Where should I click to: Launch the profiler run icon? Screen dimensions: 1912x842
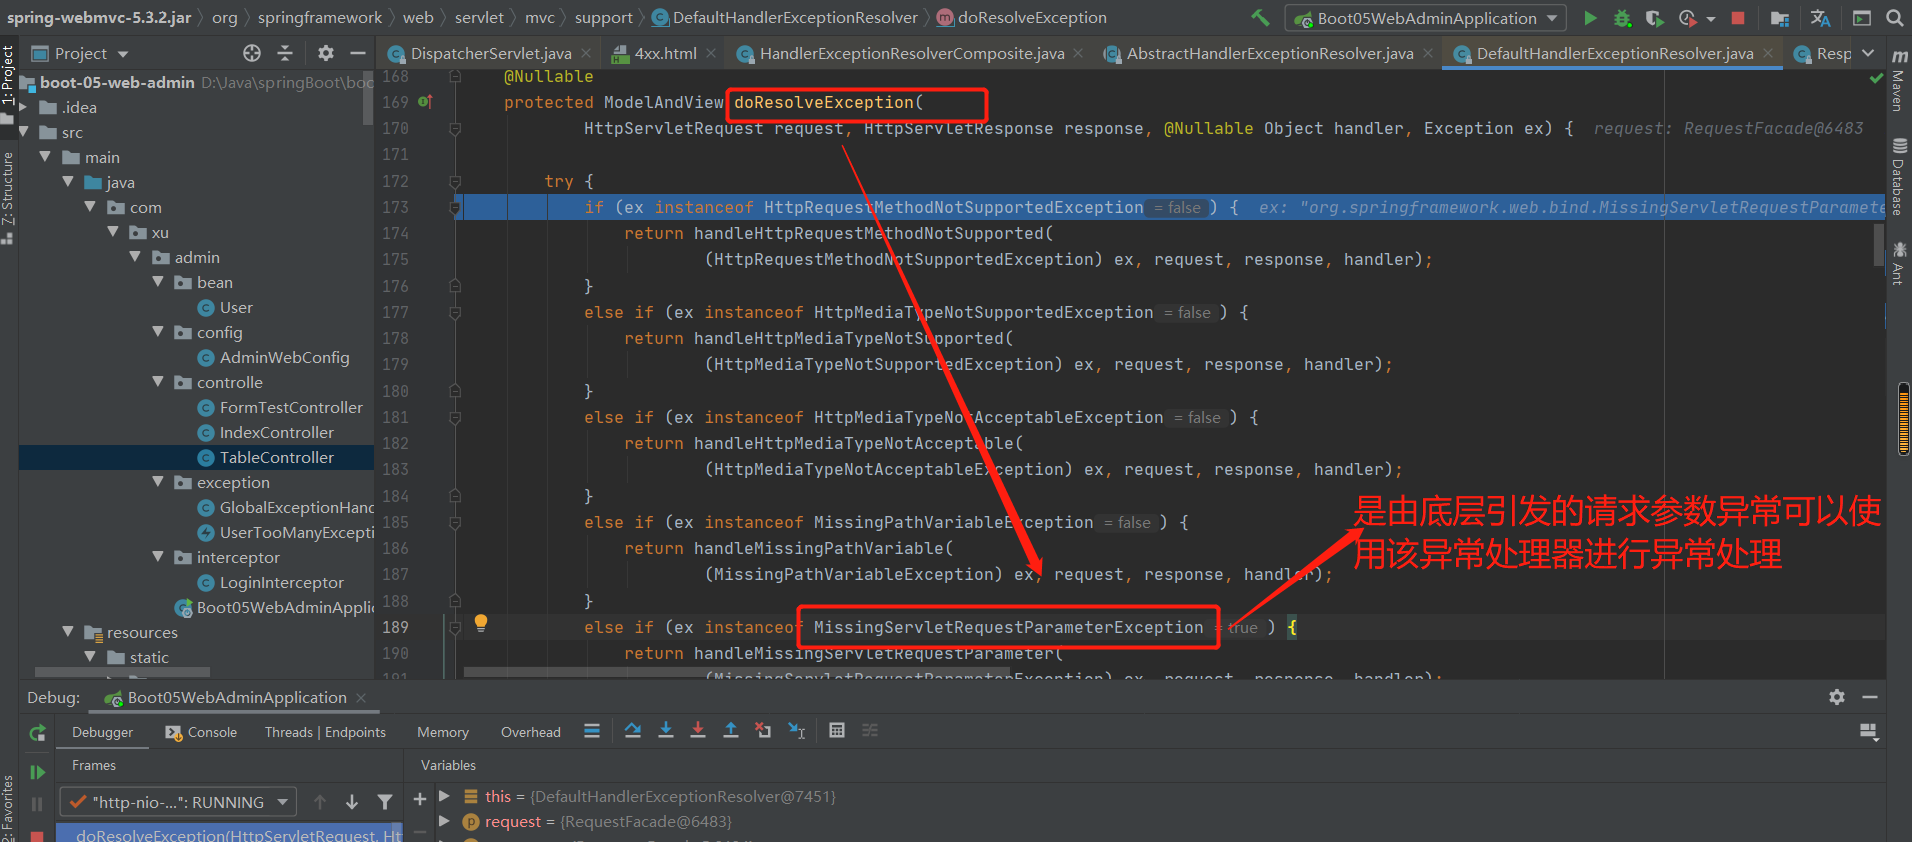point(1689,18)
